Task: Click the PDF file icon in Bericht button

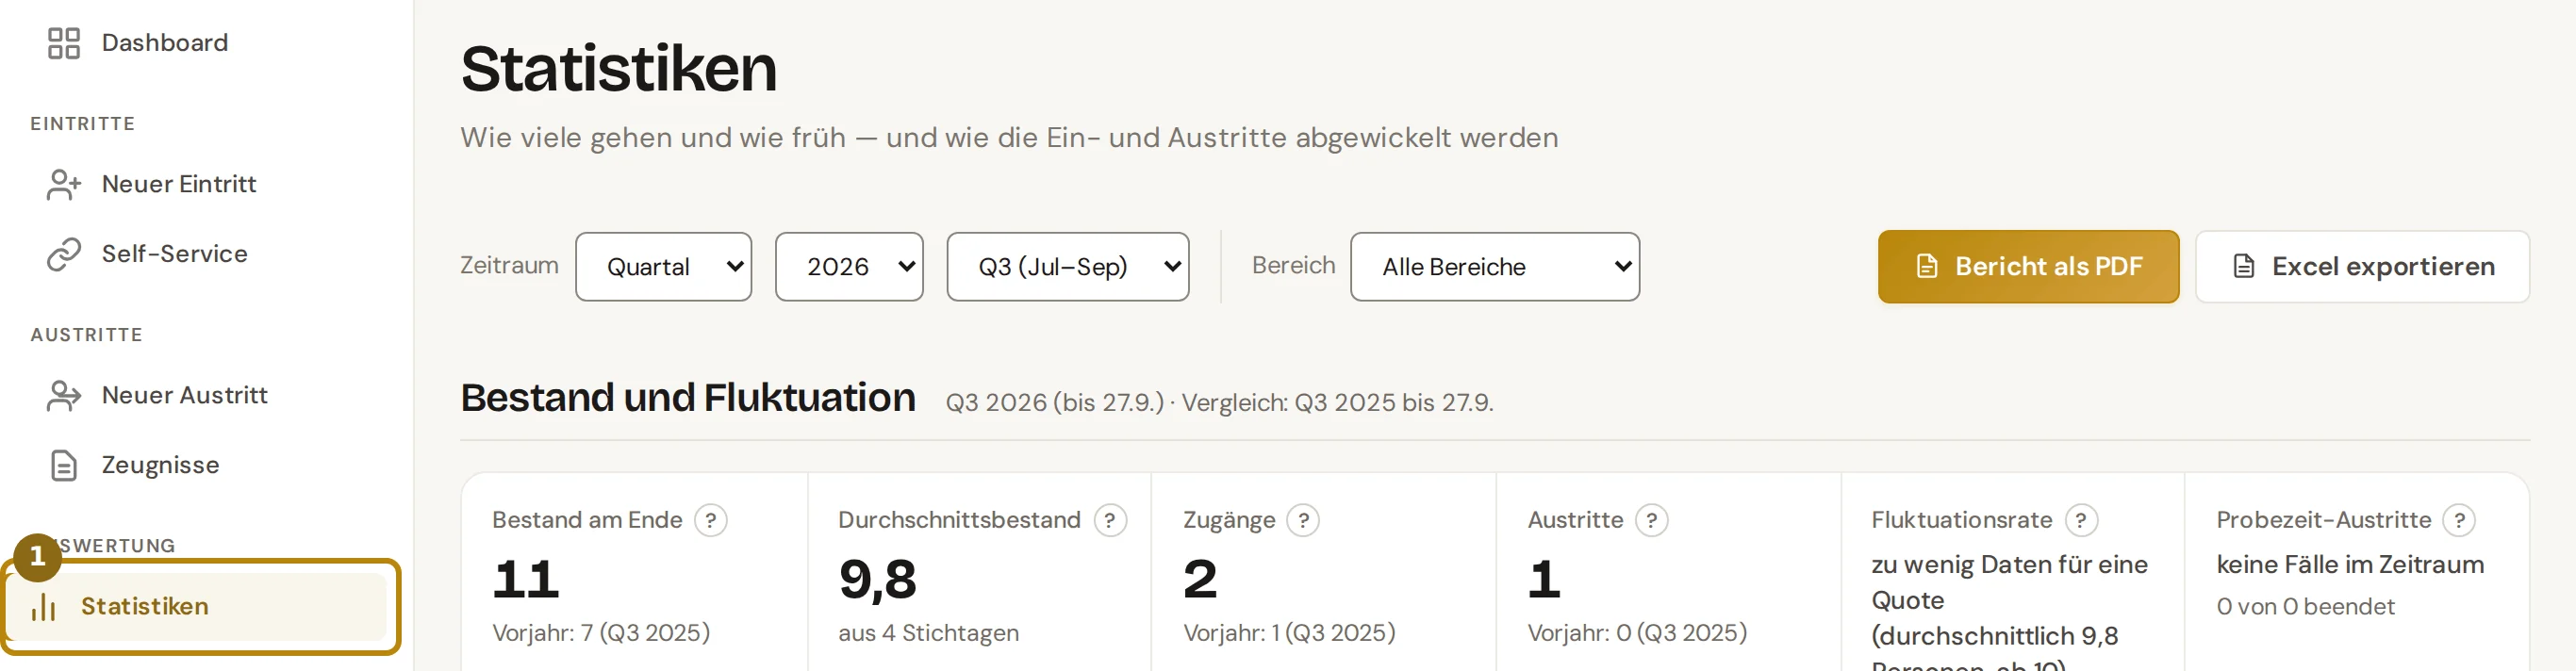Action: (x=1926, y=266)
